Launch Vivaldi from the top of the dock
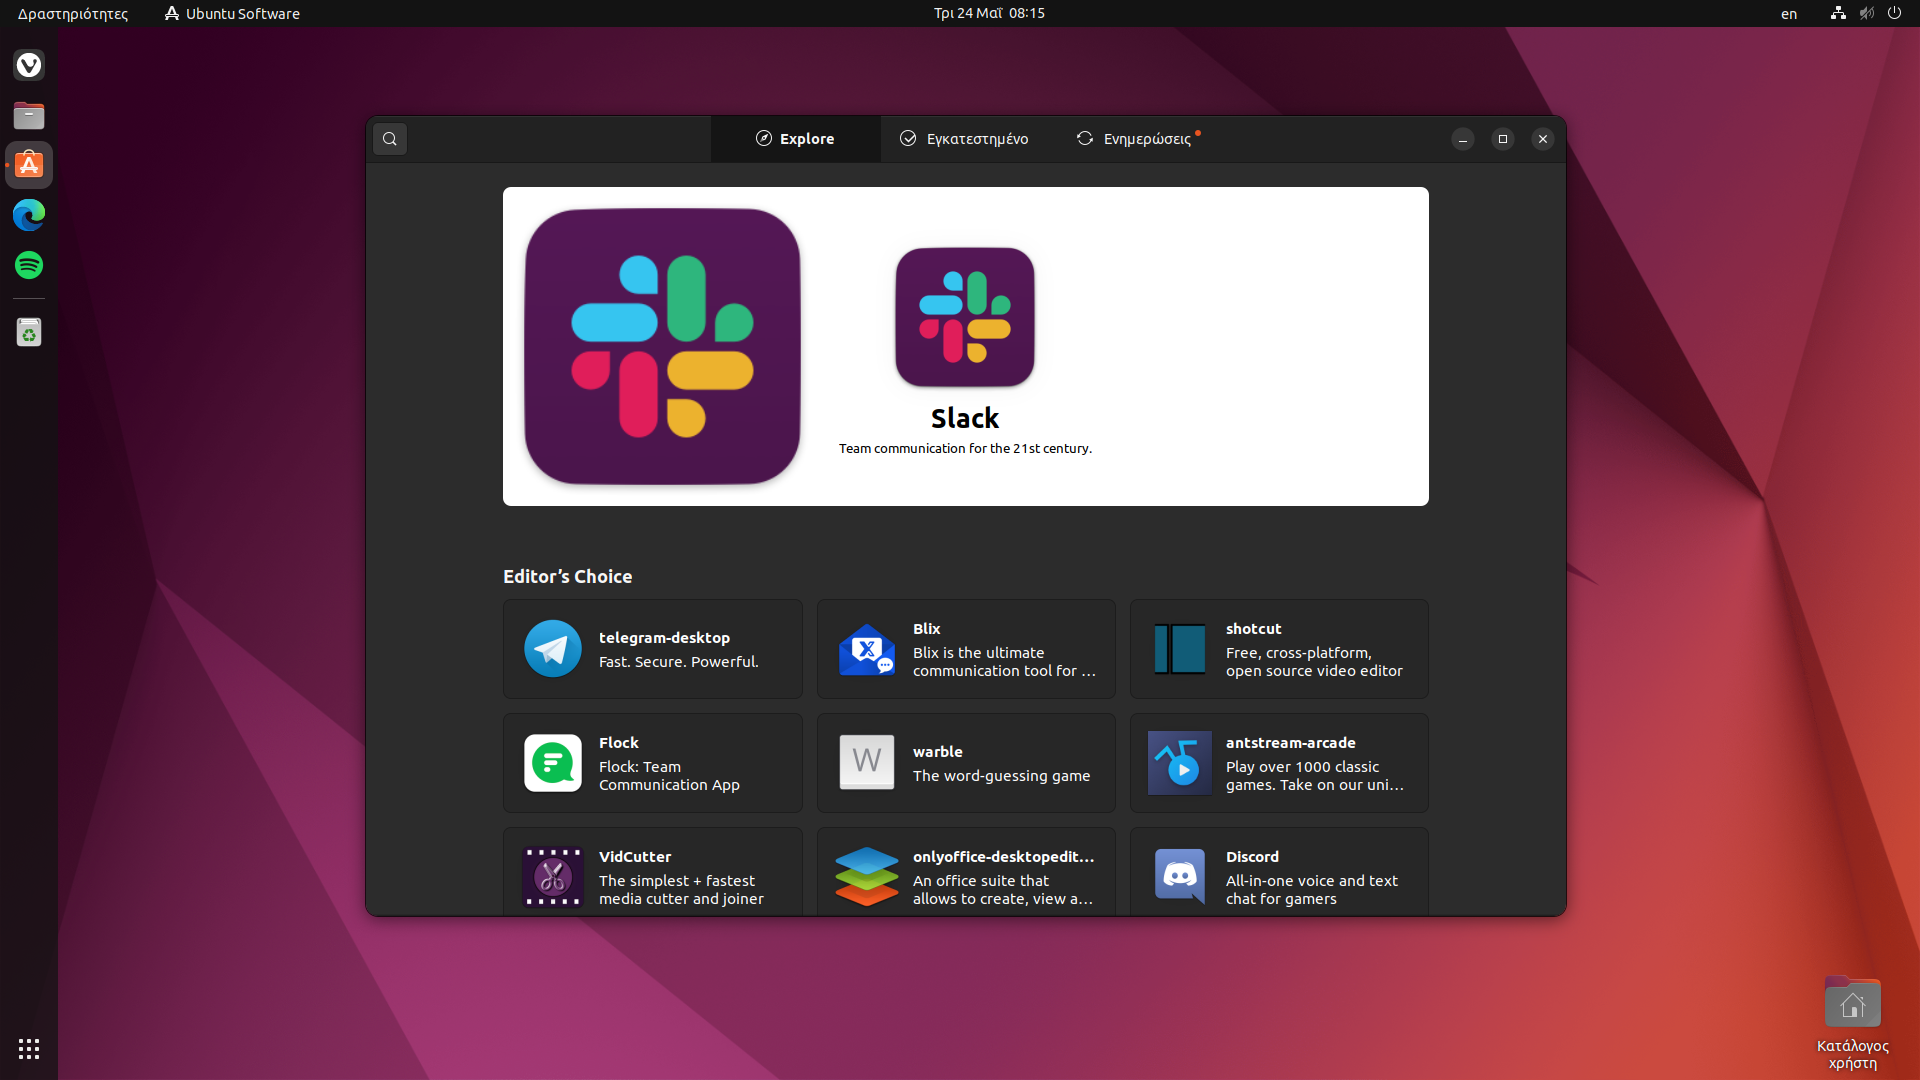The width and height of the screenshot is (1920, 1080). tap(28, 65)
